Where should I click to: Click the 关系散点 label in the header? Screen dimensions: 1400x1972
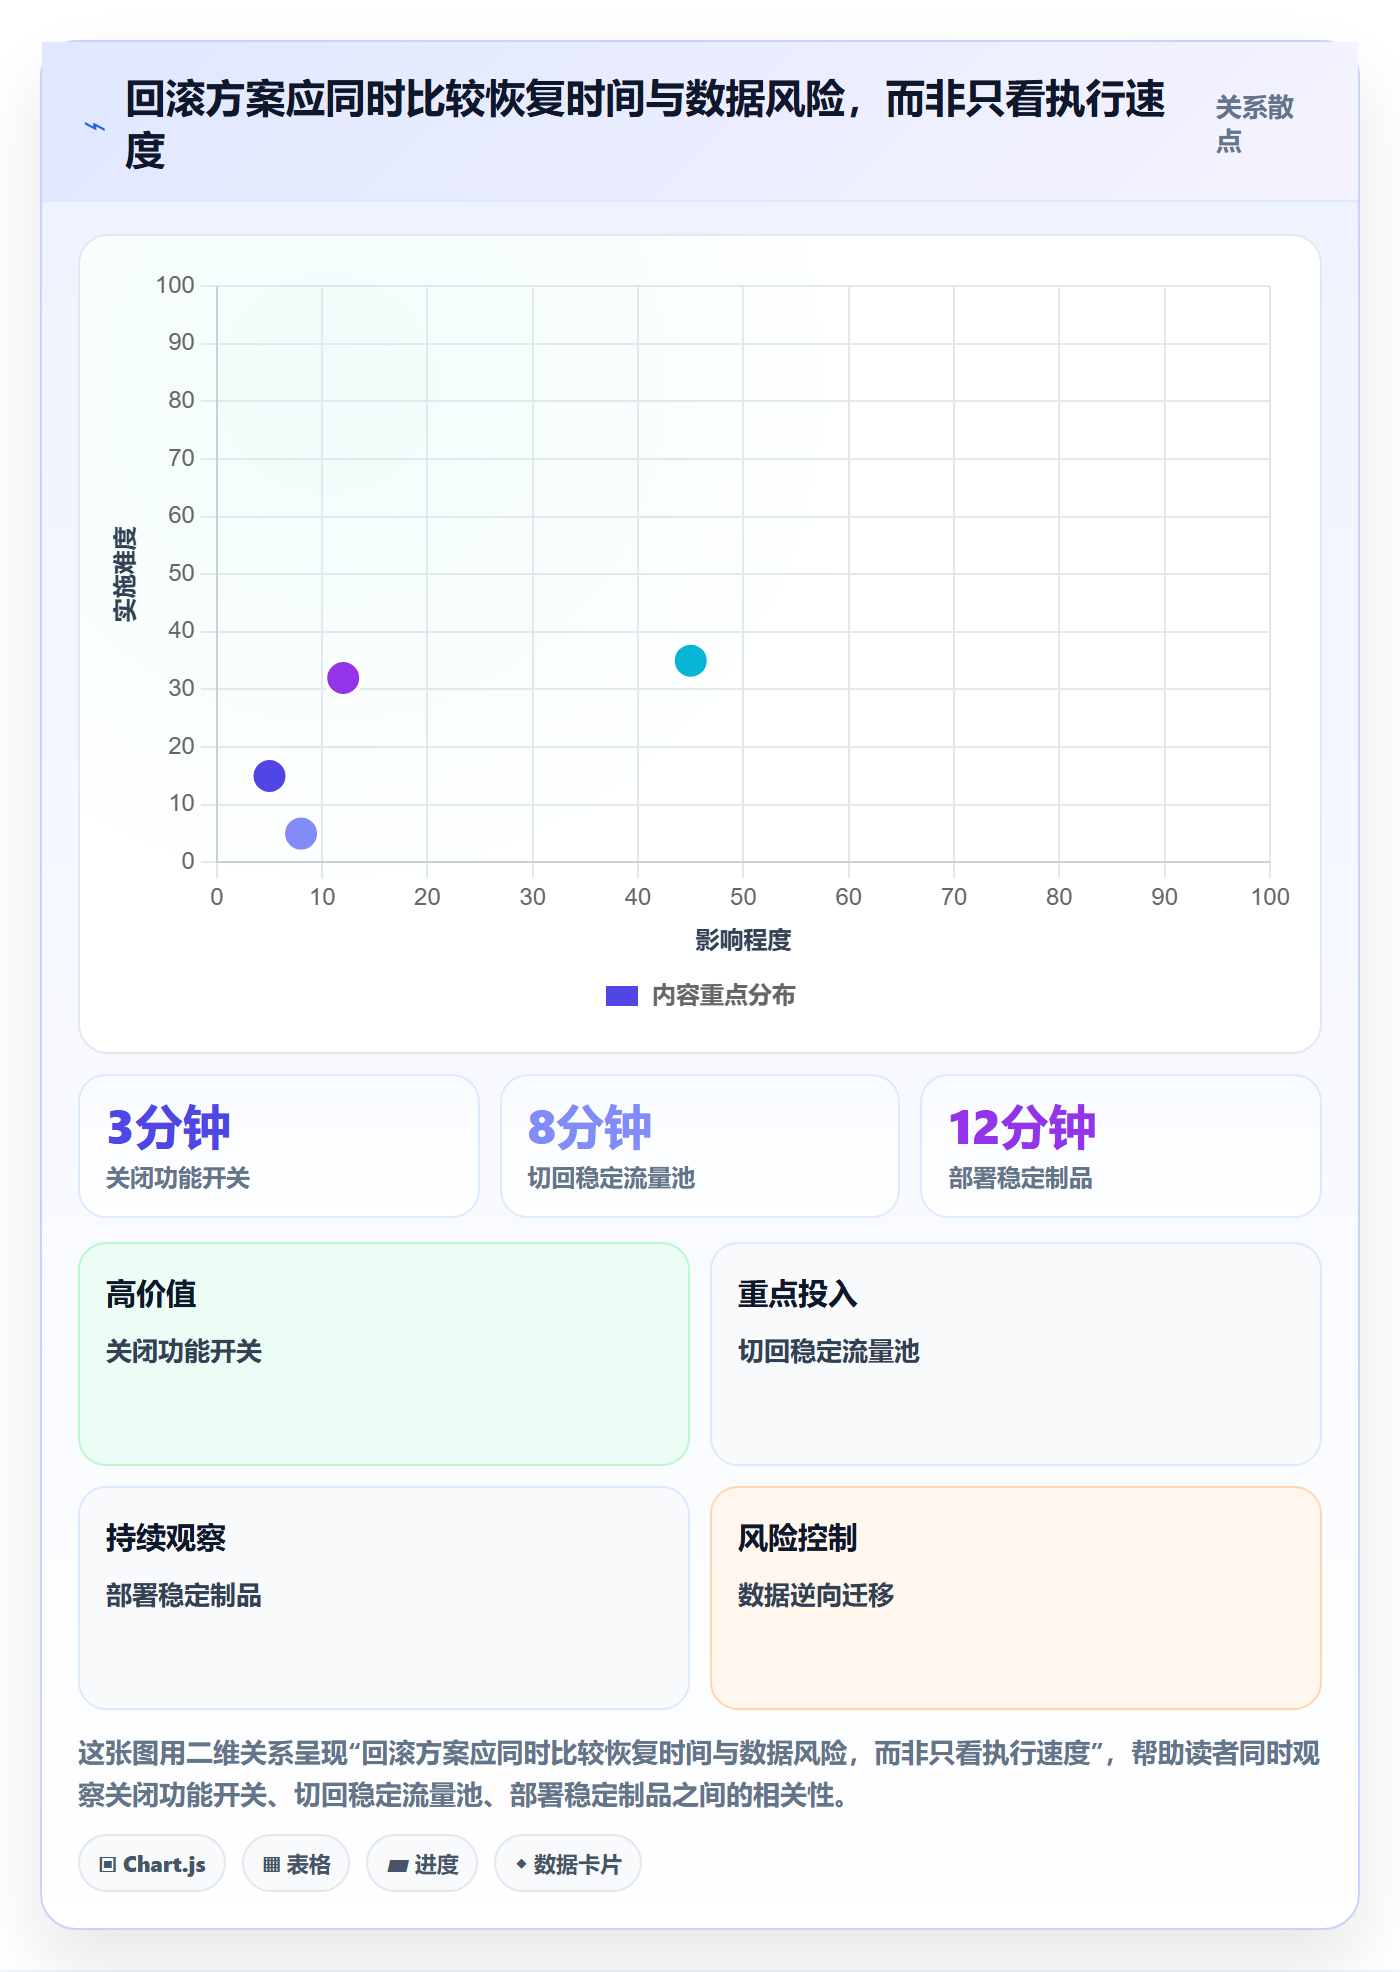[x=1254, y=124]
